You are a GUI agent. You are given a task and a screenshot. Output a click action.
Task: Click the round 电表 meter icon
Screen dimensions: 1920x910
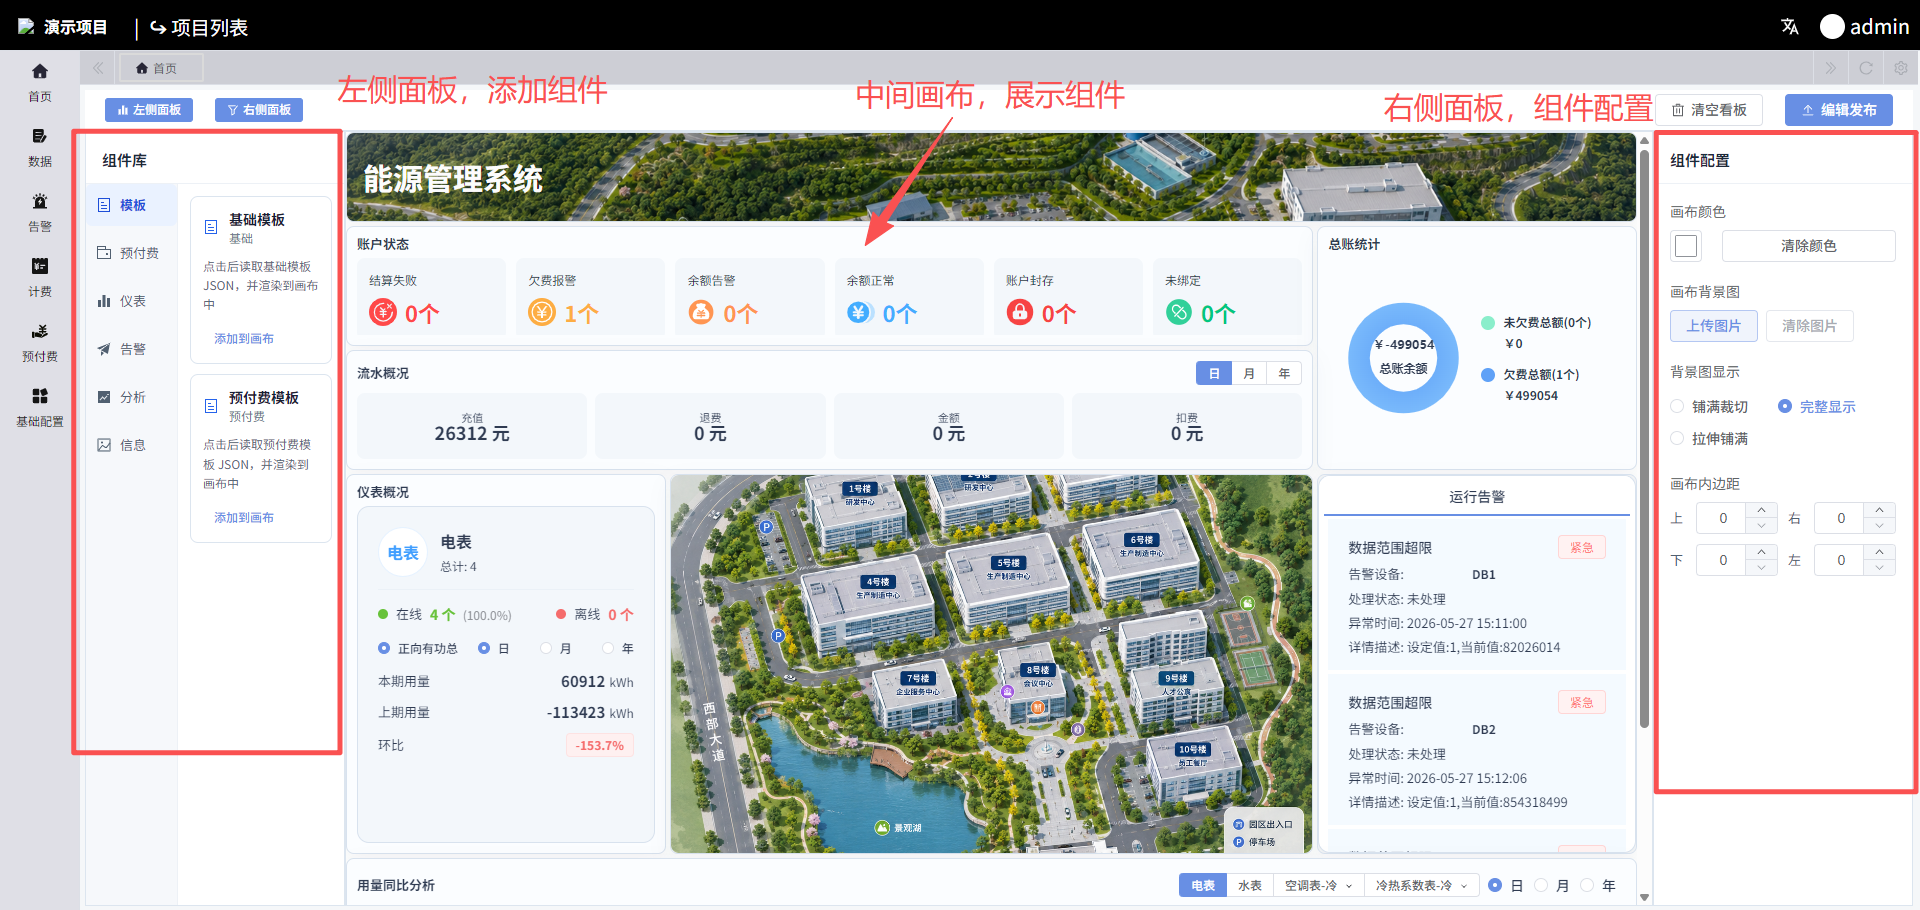tap(403, 553)
